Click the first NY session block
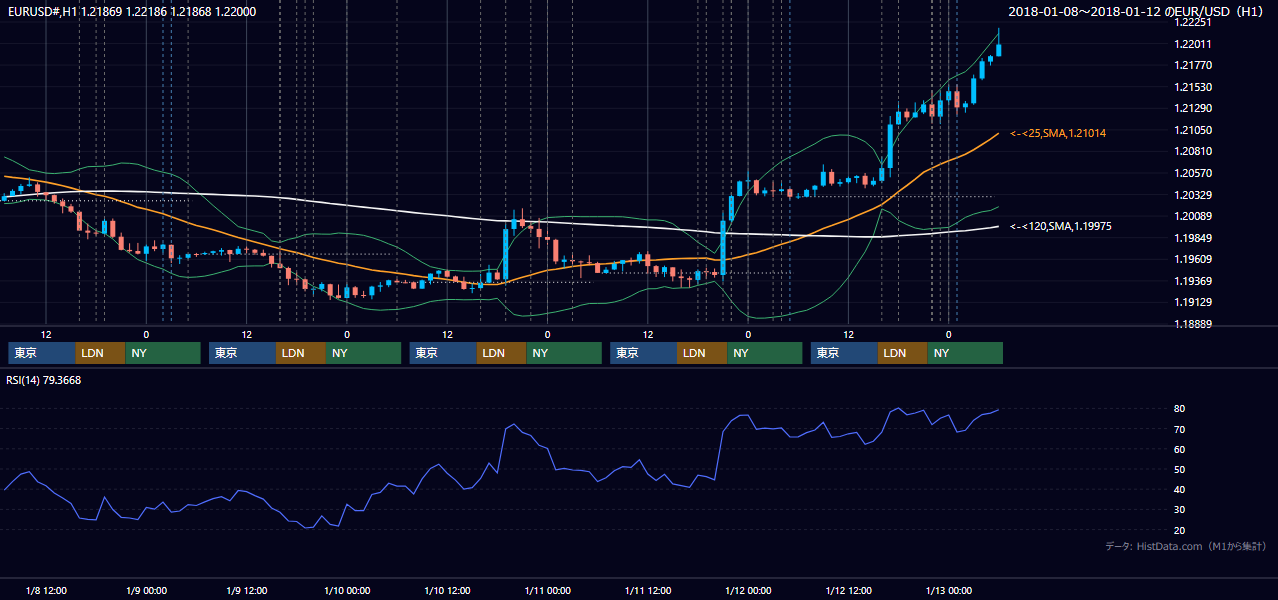Image resolution: width=1278 pixels, height=600 pixels. click(x=162, y=353)
